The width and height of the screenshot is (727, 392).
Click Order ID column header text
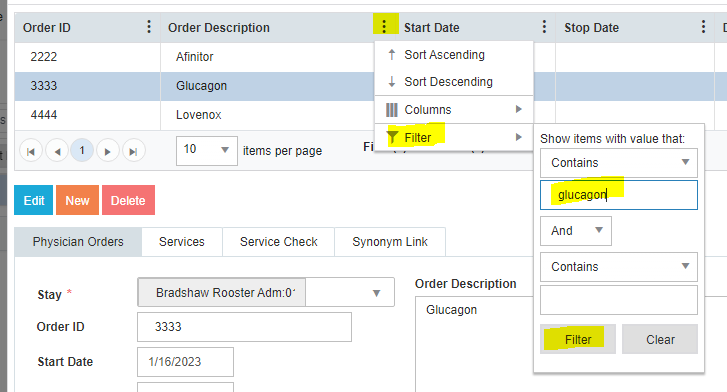47,28
